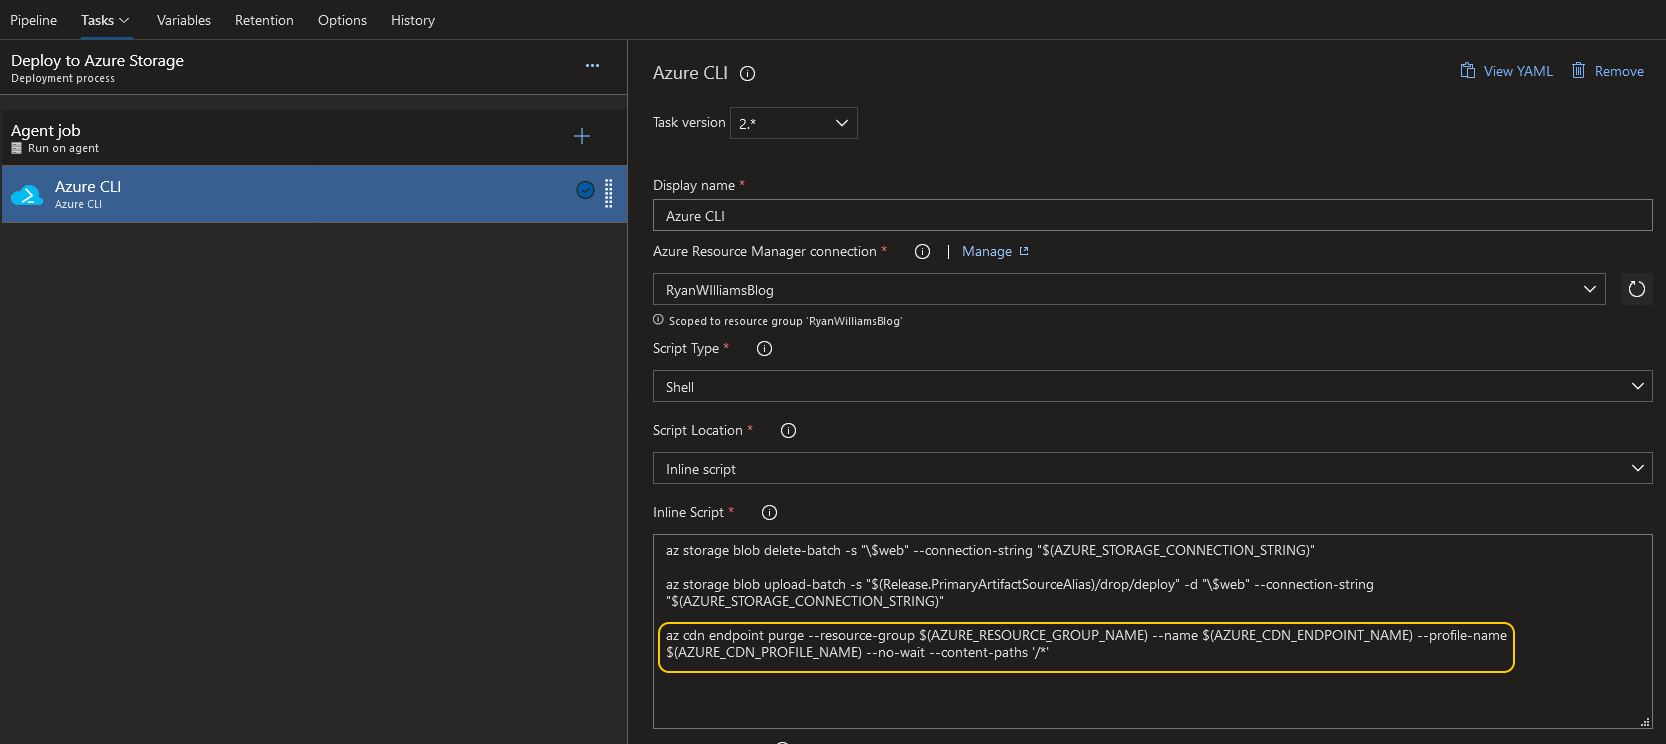
Task: Open the Script Location Inline script dropdown
Action: pyautogui.click(x=1152, y=469)
